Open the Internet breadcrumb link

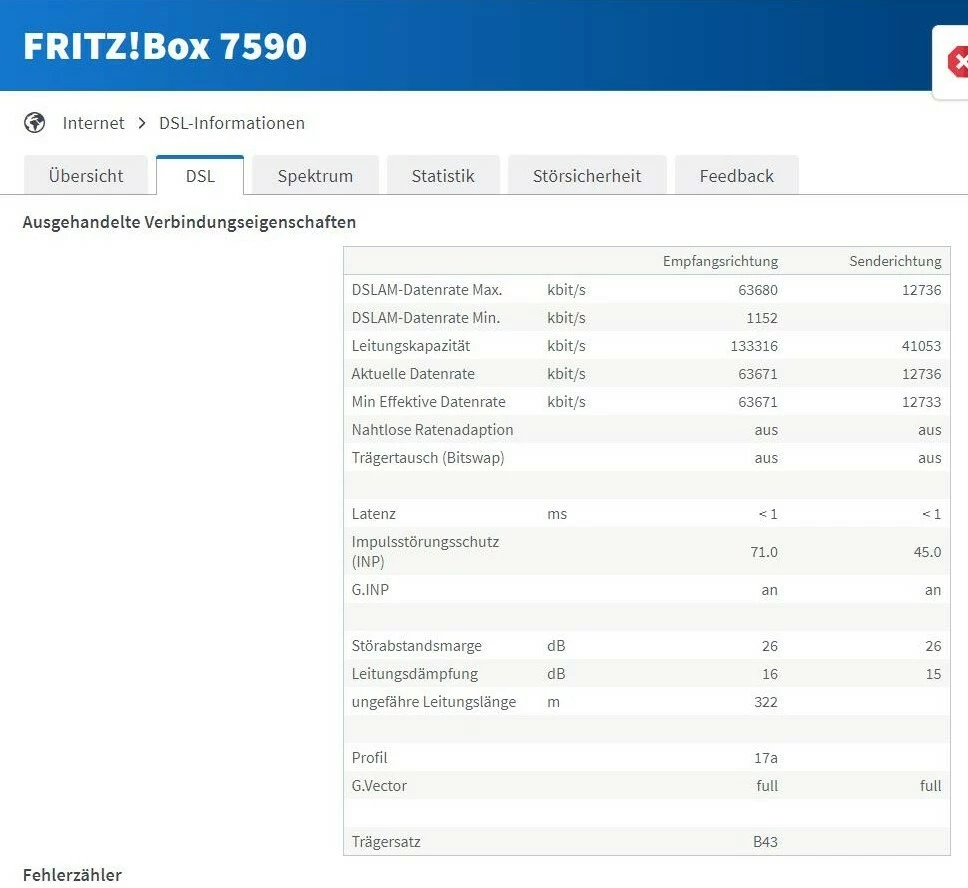pyautogui.click(x=93, y=123)
